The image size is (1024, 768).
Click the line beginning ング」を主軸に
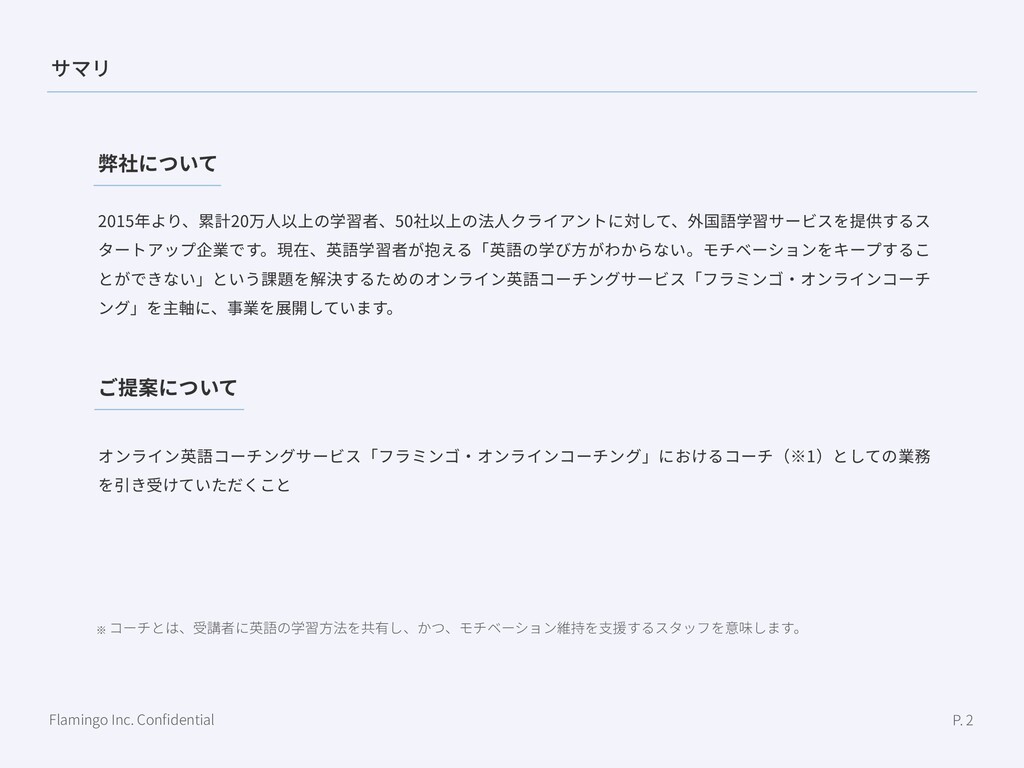247,308
